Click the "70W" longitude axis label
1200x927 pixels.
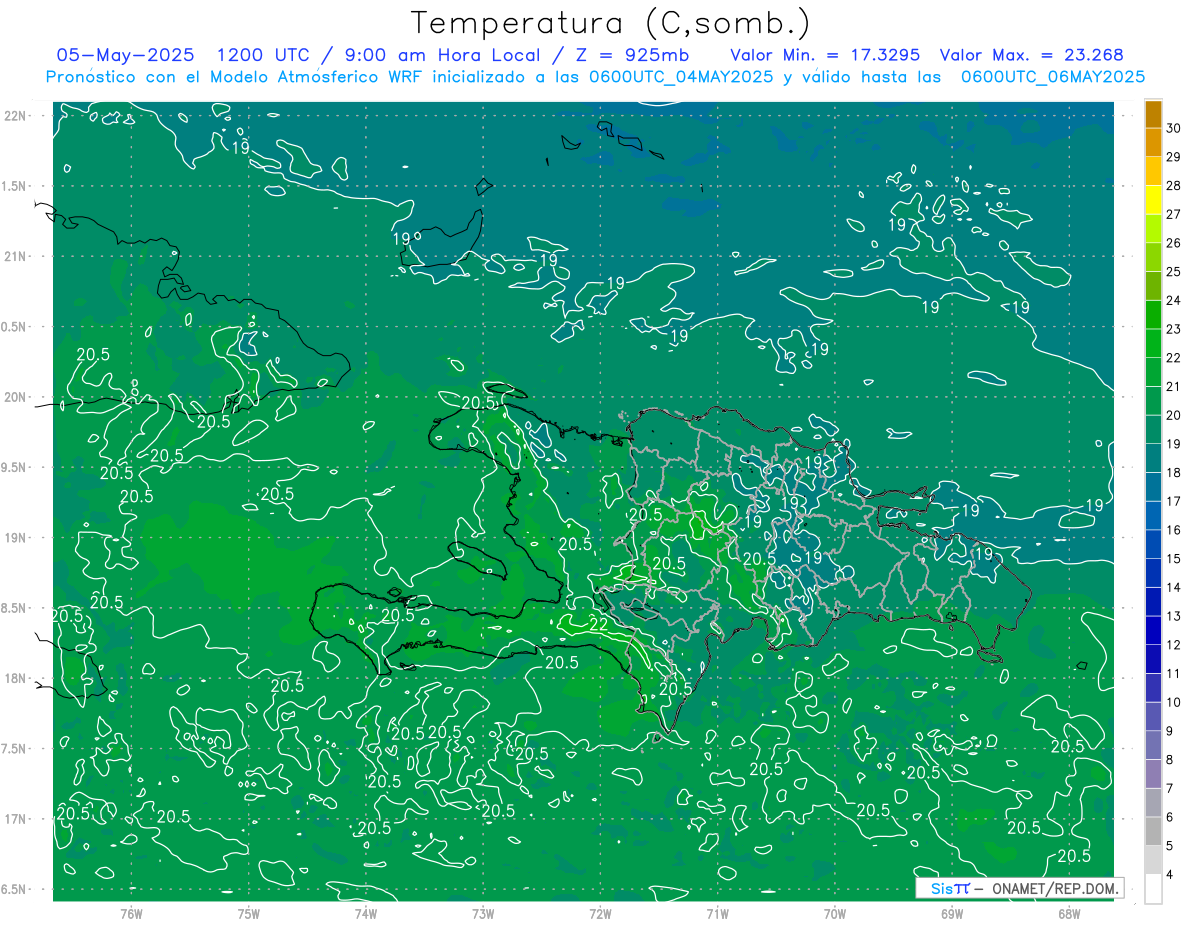835,914
